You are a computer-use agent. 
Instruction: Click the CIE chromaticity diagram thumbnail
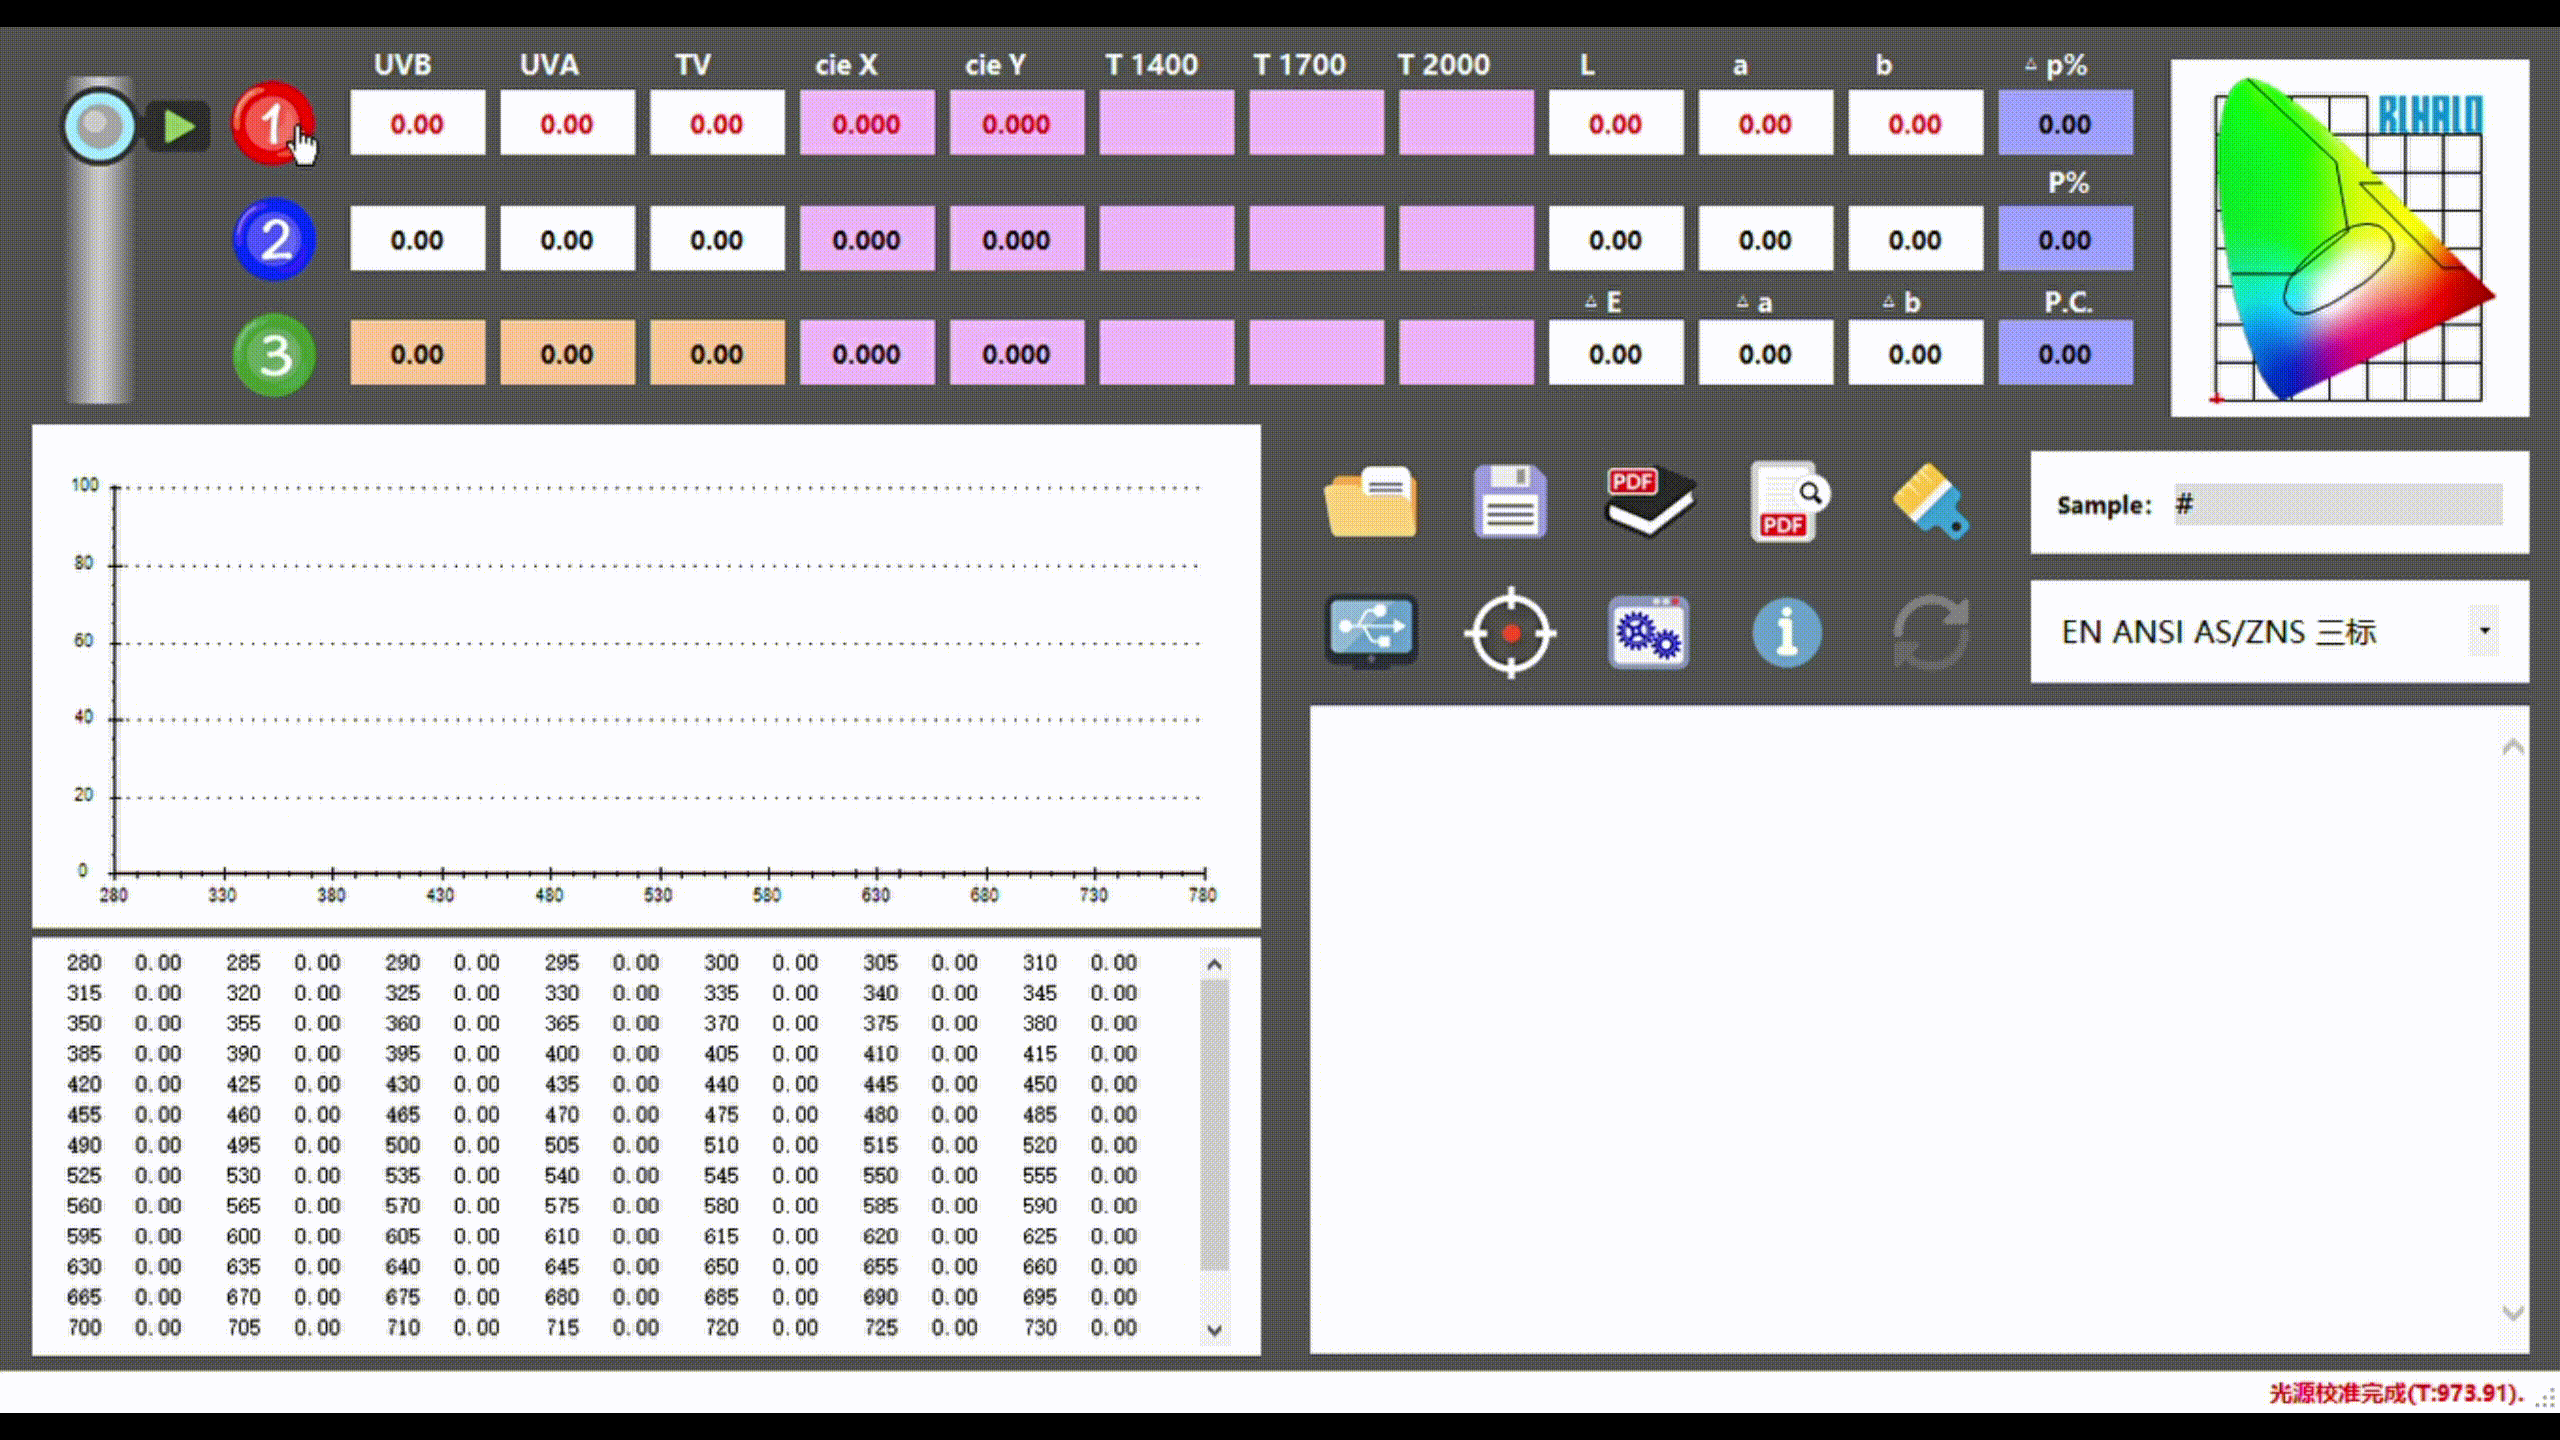tap(2350, 238)
